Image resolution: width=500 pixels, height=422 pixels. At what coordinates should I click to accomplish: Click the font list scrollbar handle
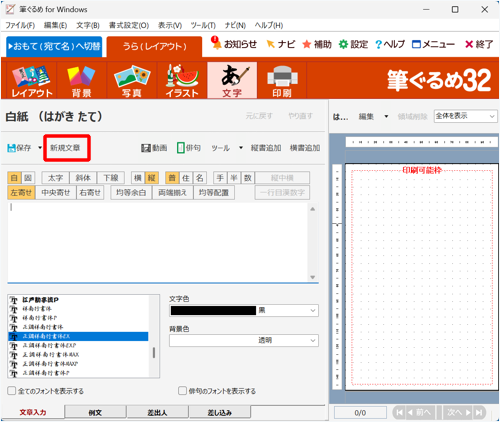coord(154,353)
